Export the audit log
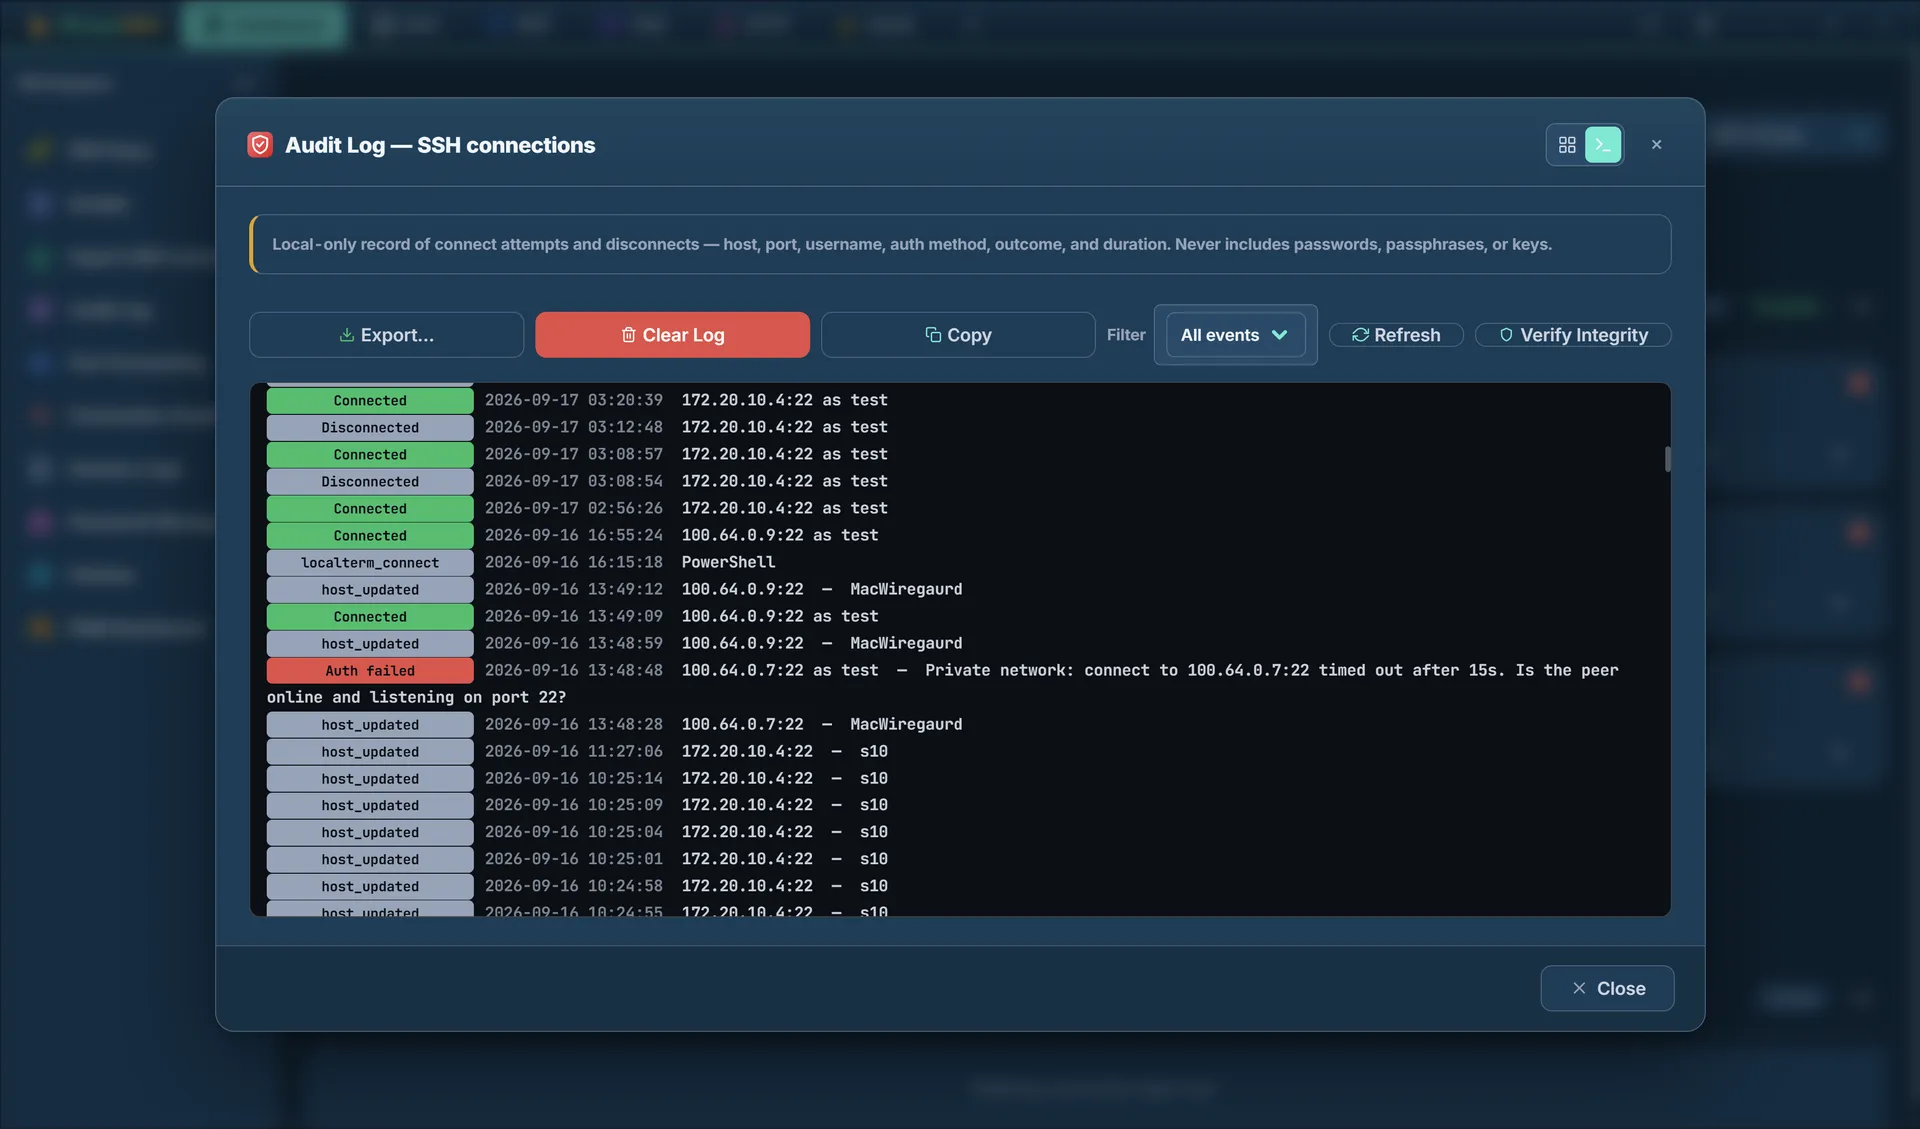Viewport: 1920px width, 1129px height. [x=386, y=335]
